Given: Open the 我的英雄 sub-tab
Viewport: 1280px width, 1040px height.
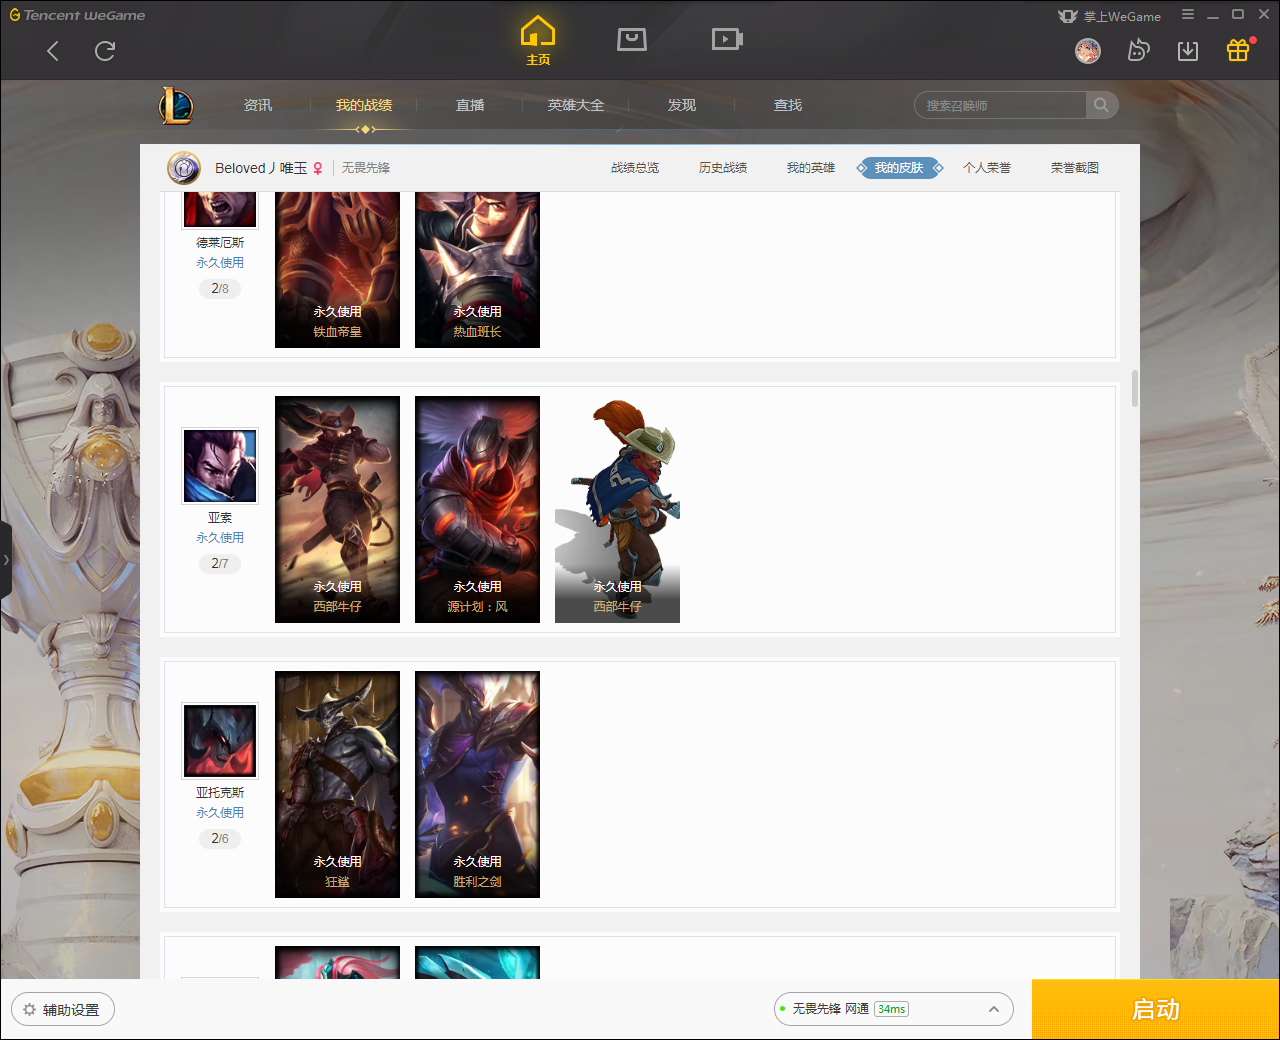Looking at the screenshot, I should click(811, 168).
